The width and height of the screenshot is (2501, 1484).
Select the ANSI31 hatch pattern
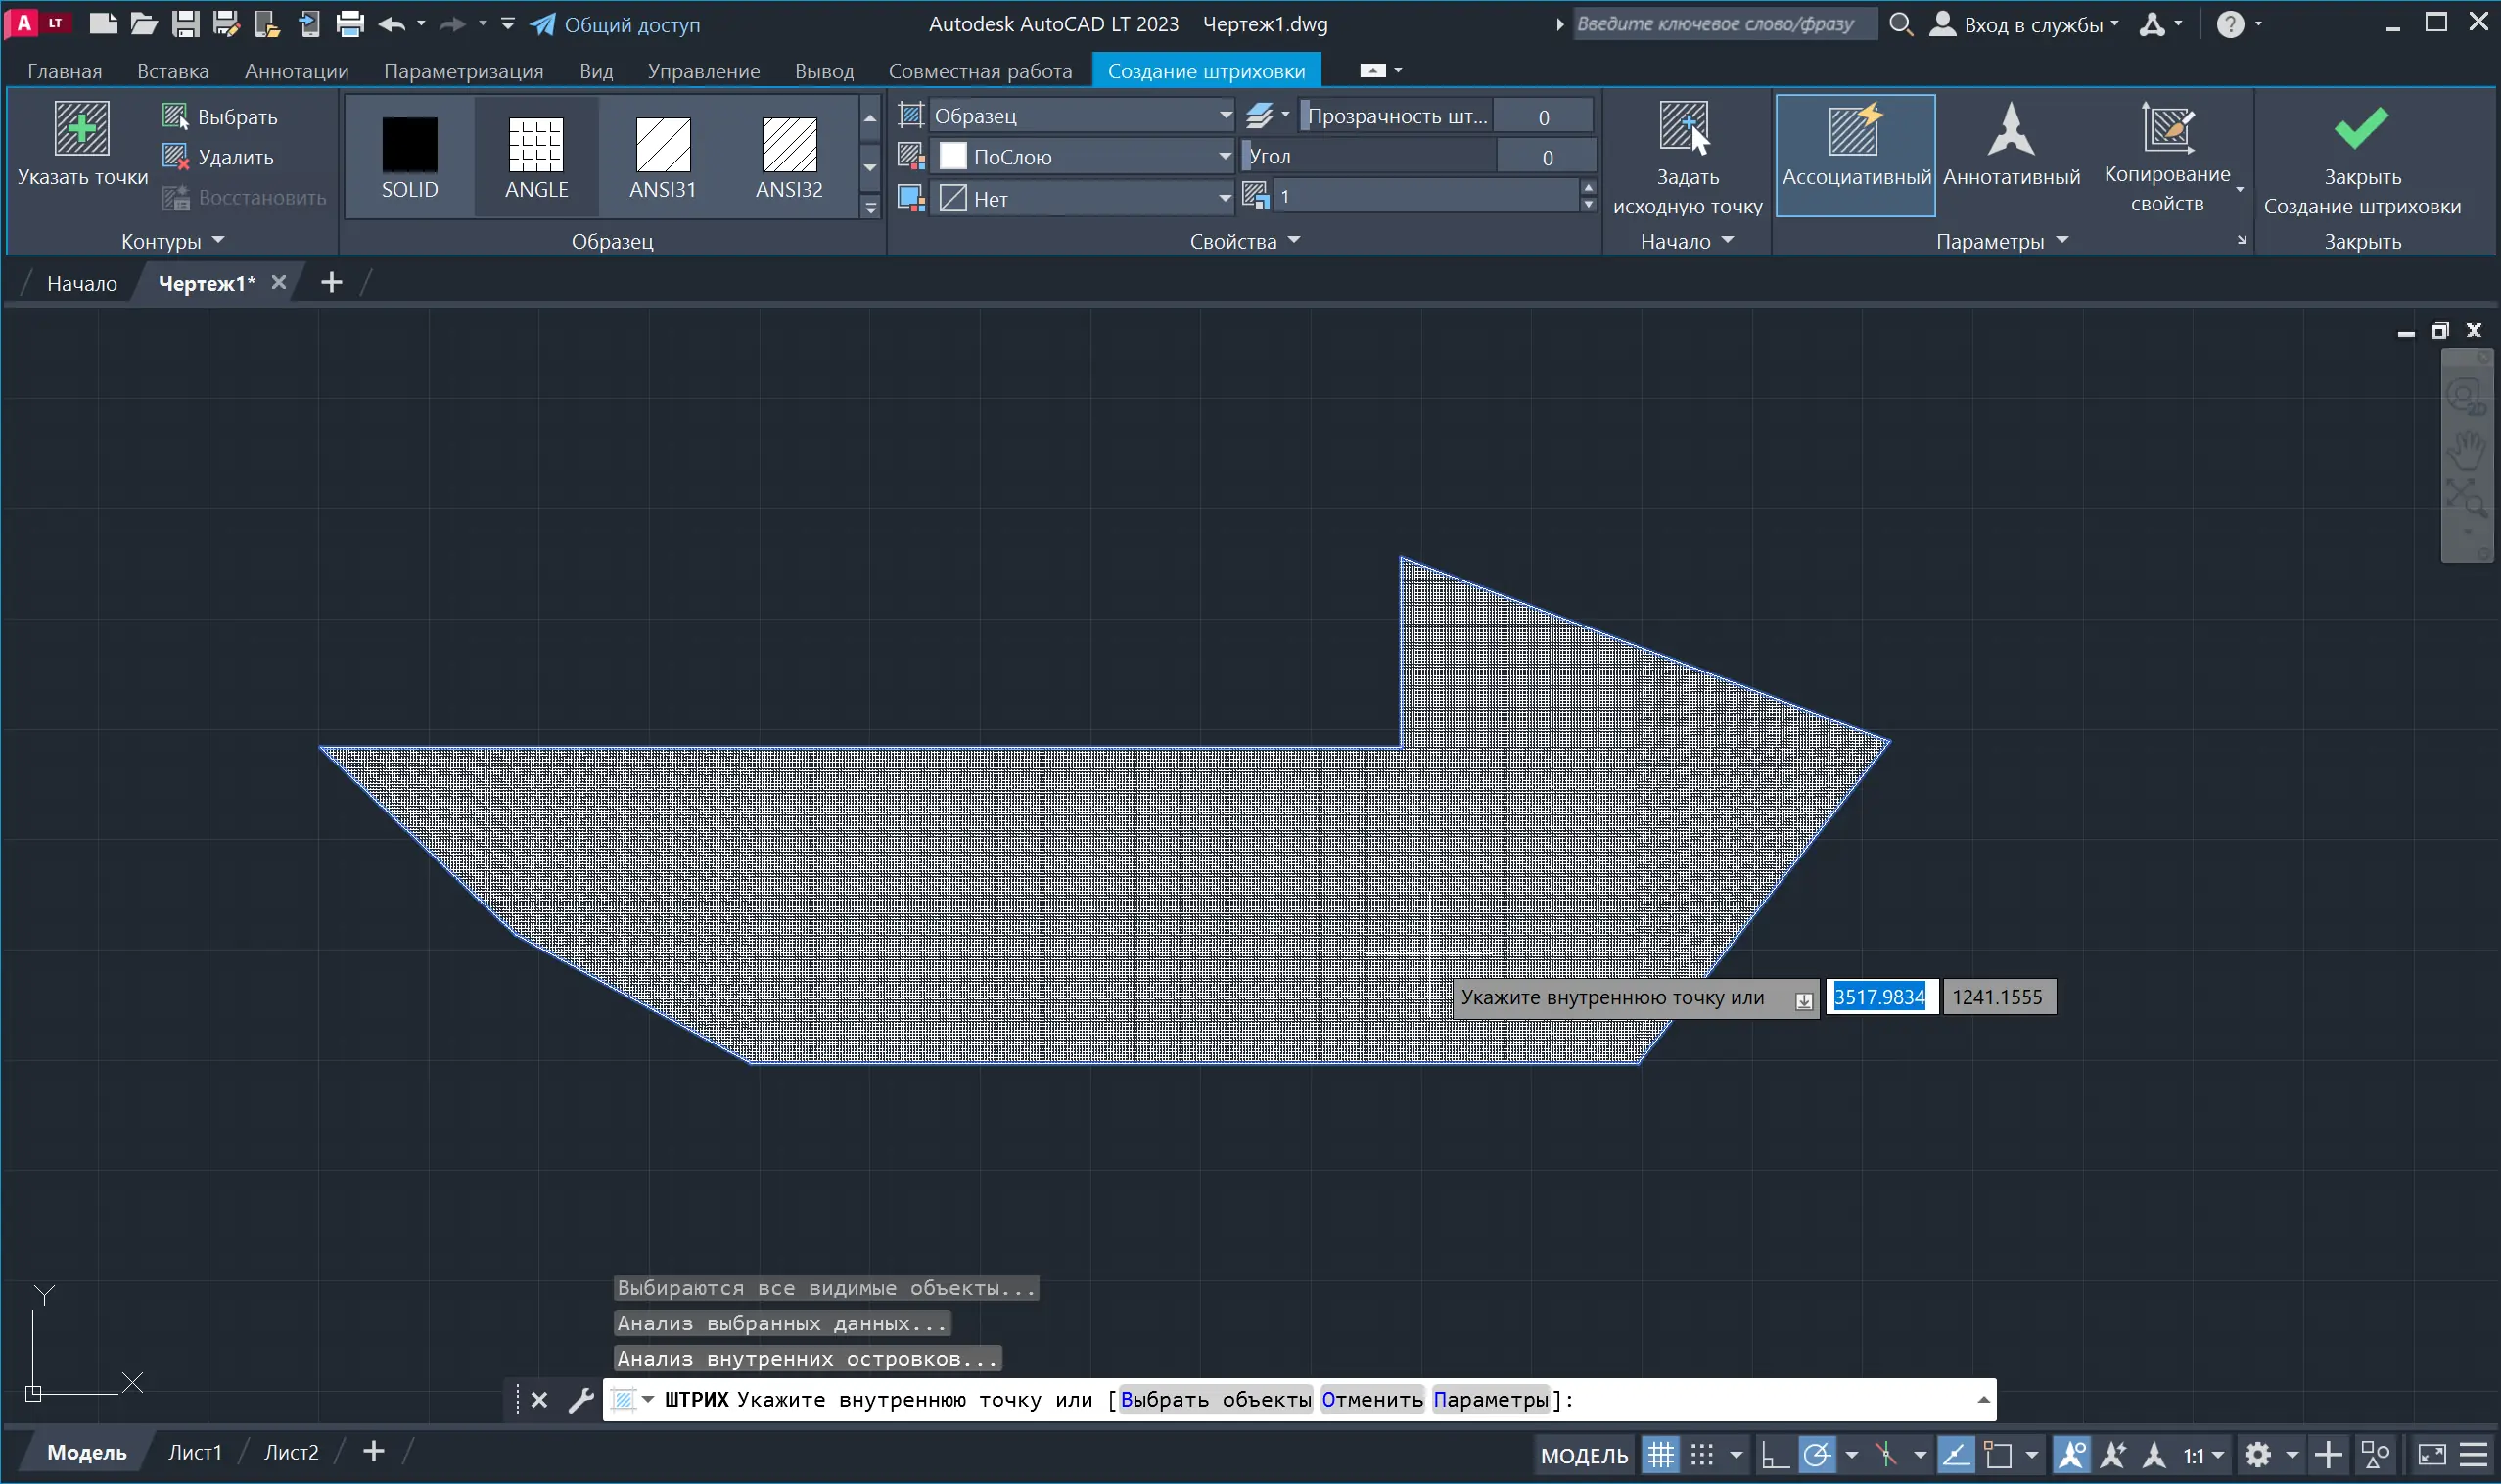[662, 145]
